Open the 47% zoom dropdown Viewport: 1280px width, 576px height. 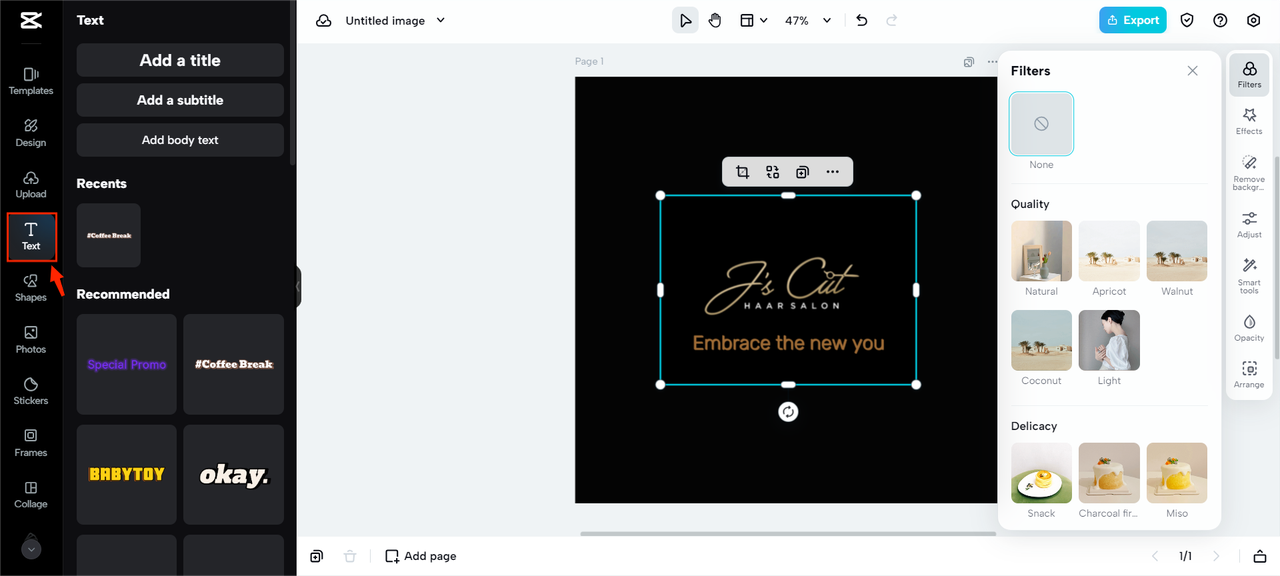[x=810, y=20]
